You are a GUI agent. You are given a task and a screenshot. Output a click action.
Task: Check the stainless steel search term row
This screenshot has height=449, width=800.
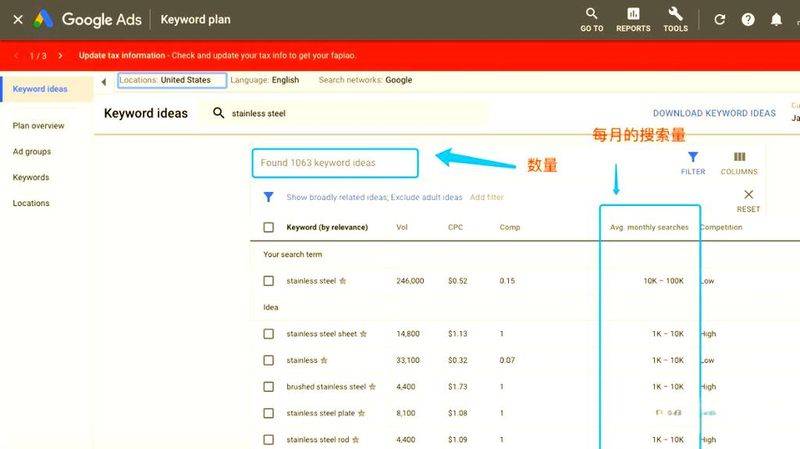pyautogui.click(x=268, y=281)
